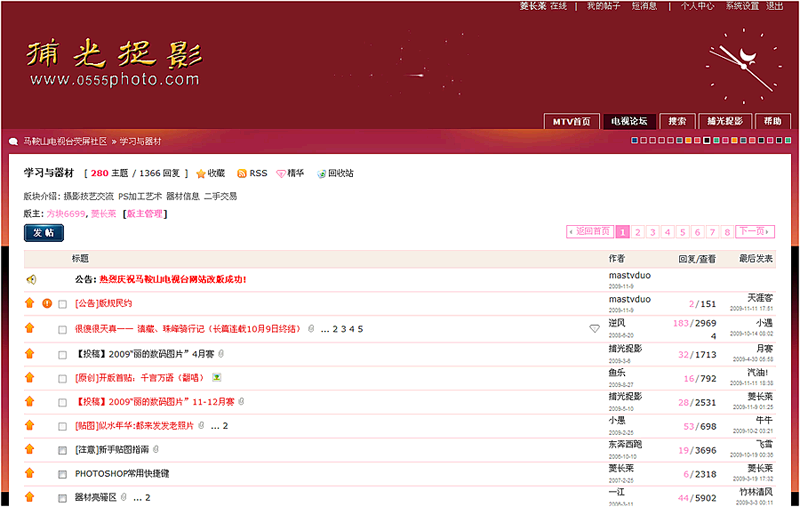Open the 回收站 recycle bin icon
This screenshot has width=800, height=507.
[322, 174]
